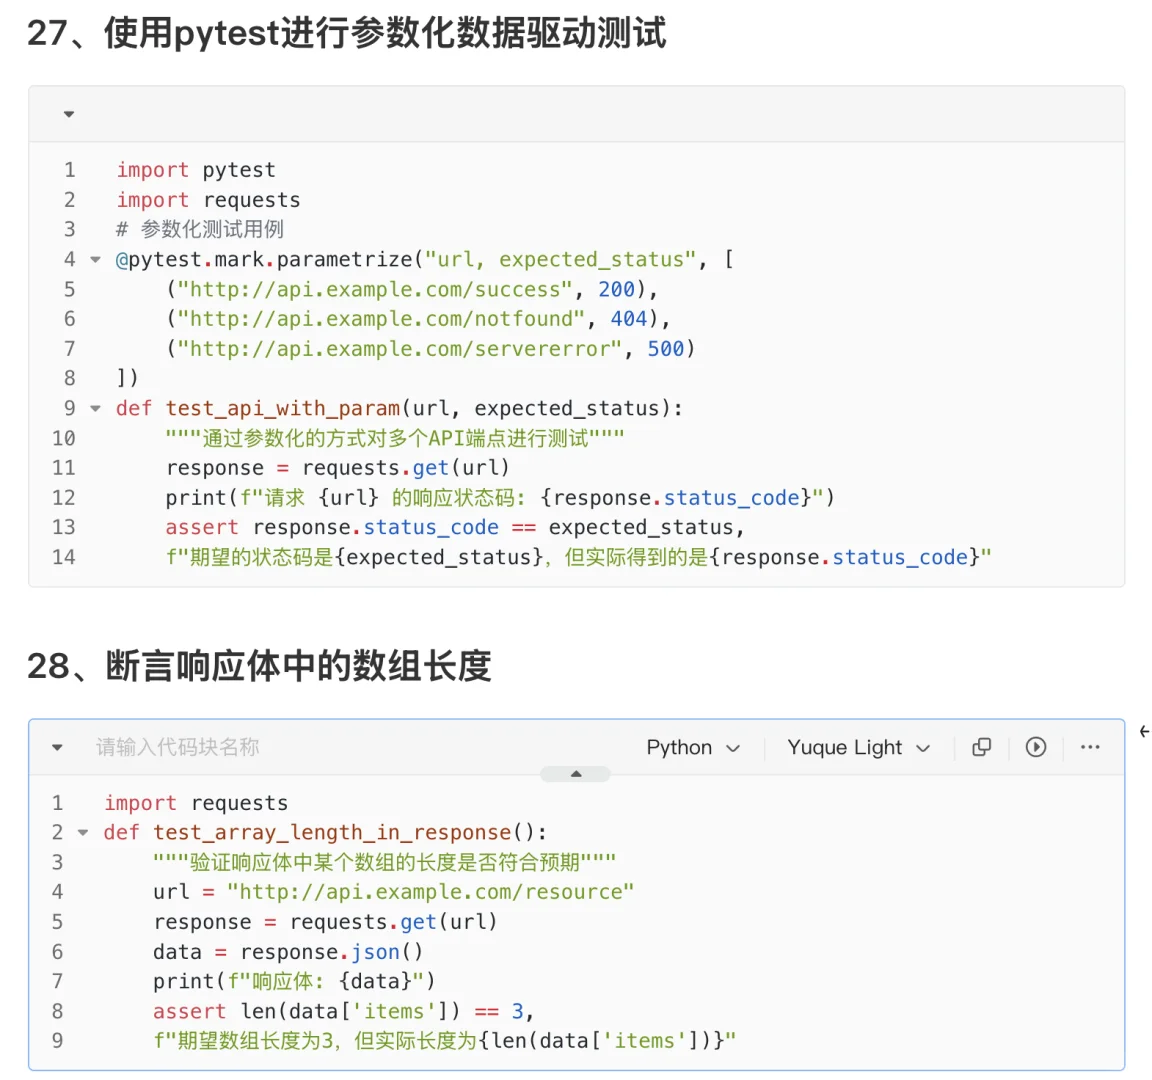Click the URL "http://api.example.com/resource"

click(x=430, y=892)
